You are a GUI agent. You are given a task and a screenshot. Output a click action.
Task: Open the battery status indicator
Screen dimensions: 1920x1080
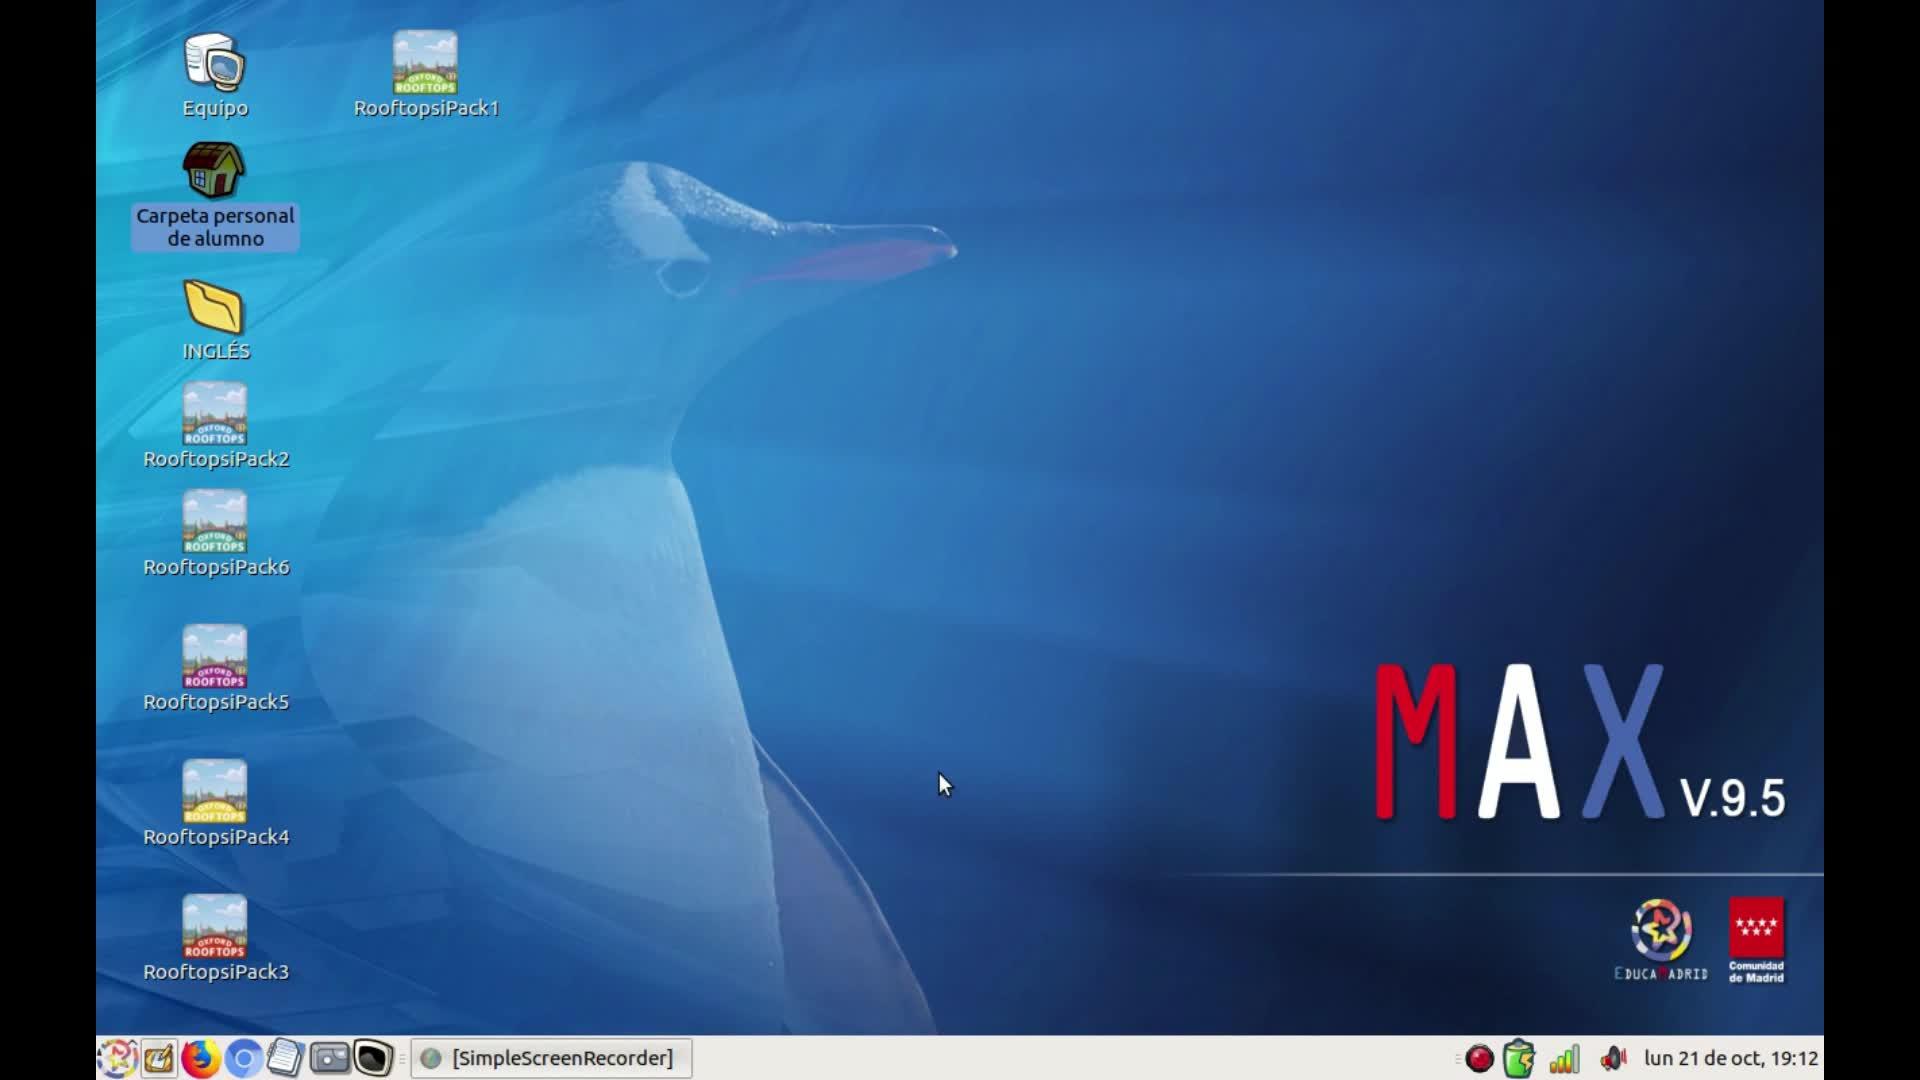(1519, 1058)
